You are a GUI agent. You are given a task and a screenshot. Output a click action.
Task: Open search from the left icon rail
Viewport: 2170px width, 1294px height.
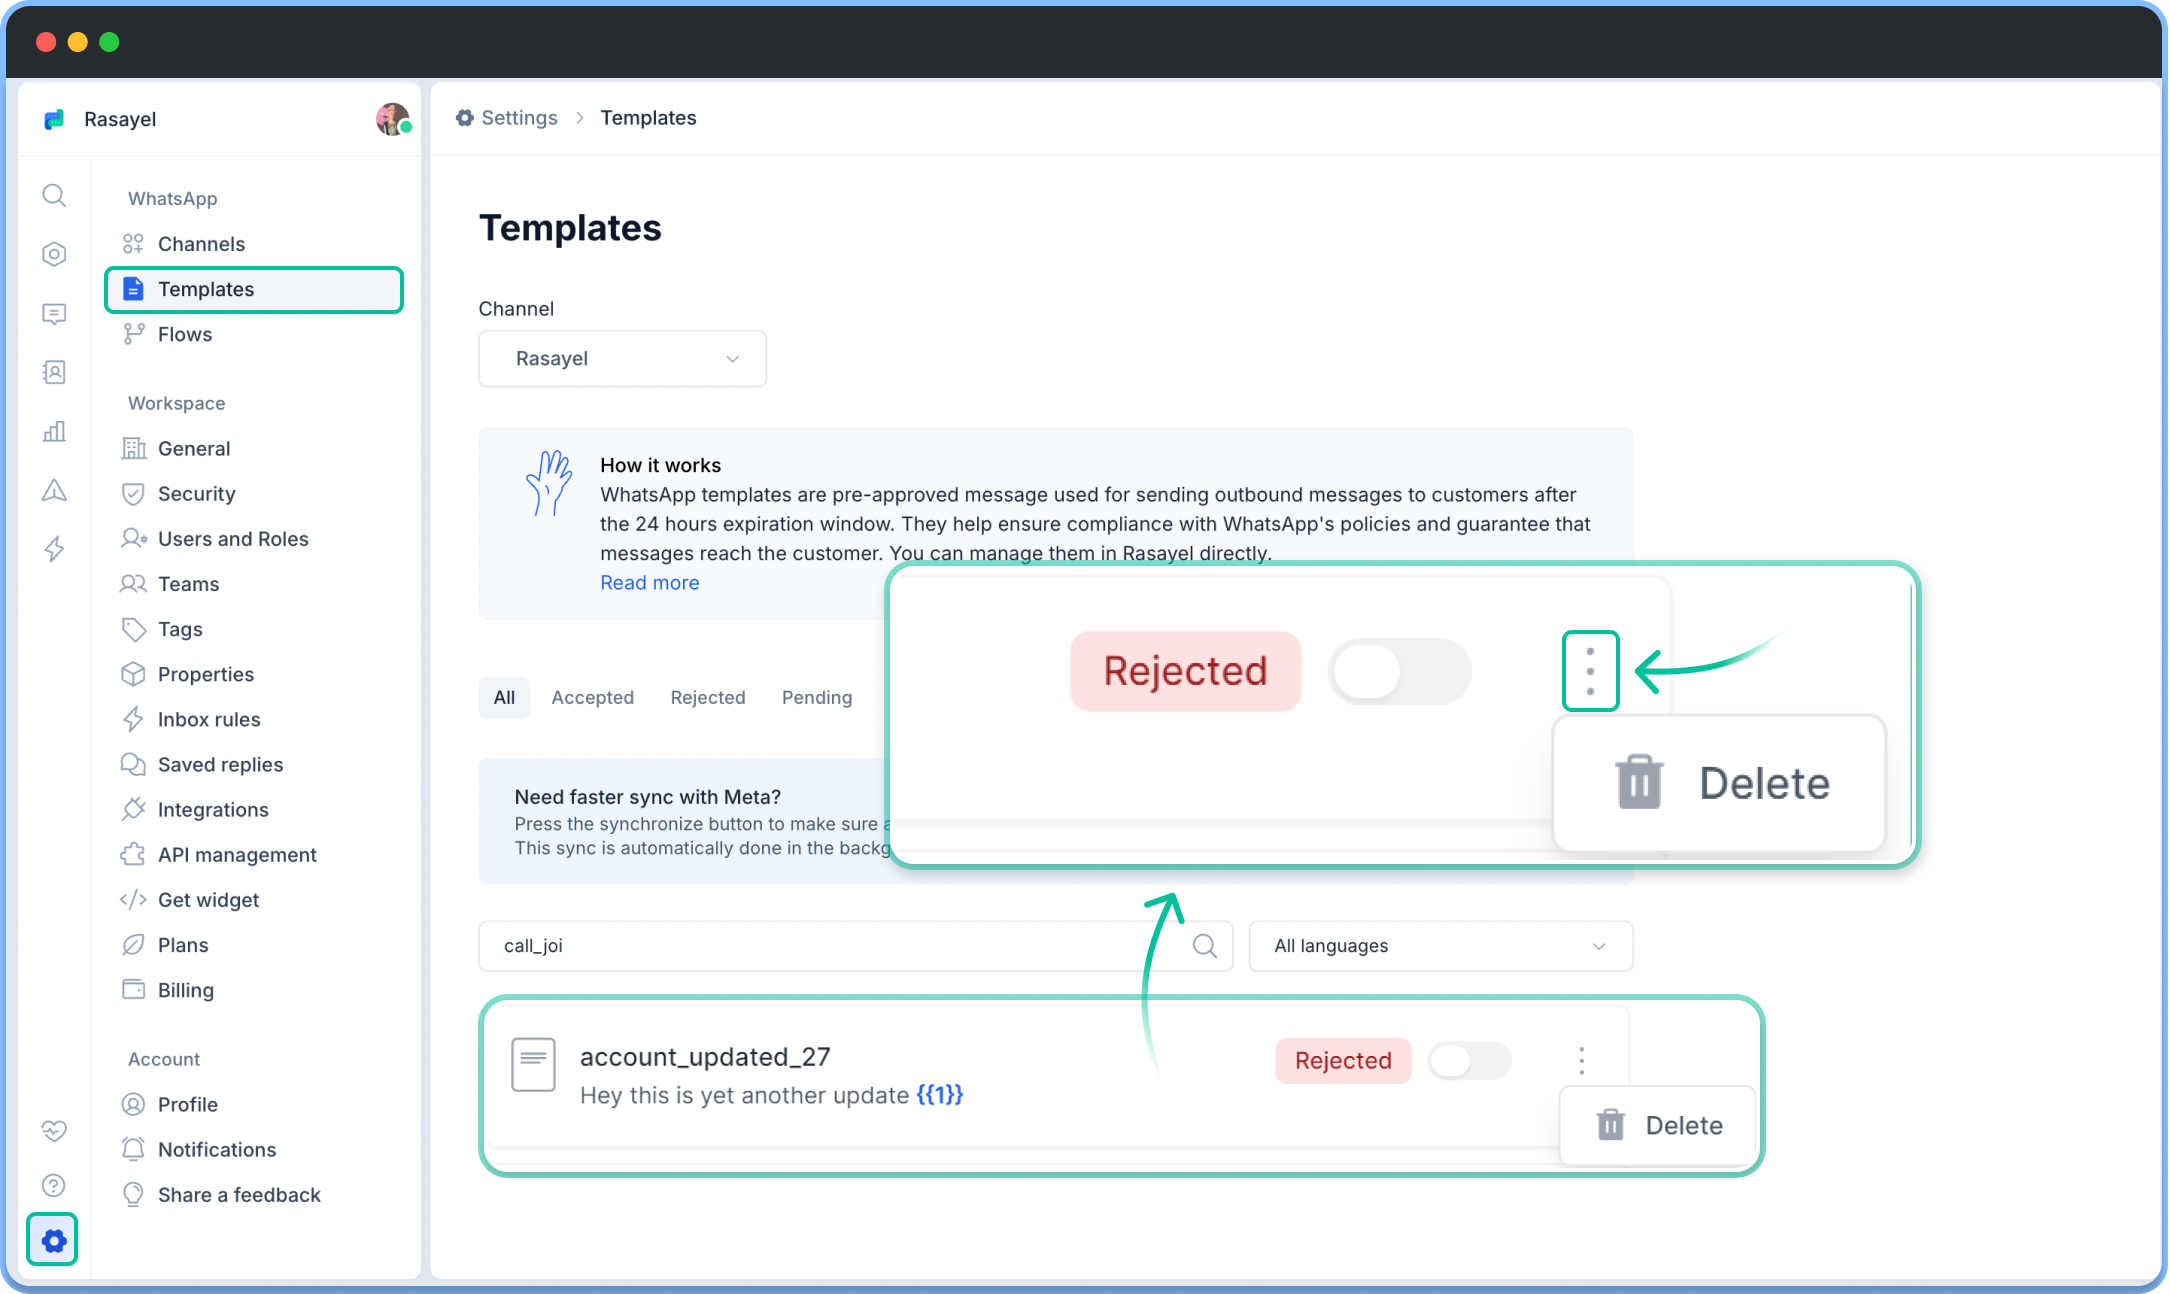[x=53, y=196]
